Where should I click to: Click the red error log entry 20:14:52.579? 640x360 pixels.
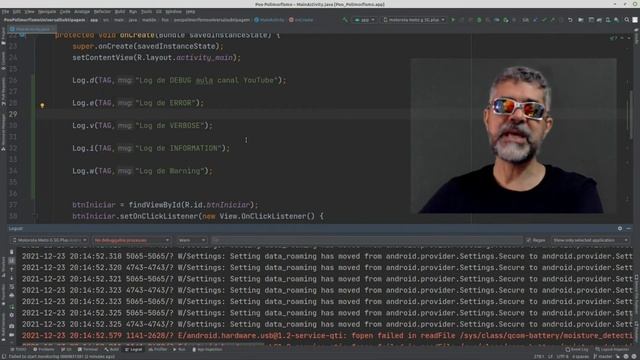pyautogui.click(x=327, y=336)
